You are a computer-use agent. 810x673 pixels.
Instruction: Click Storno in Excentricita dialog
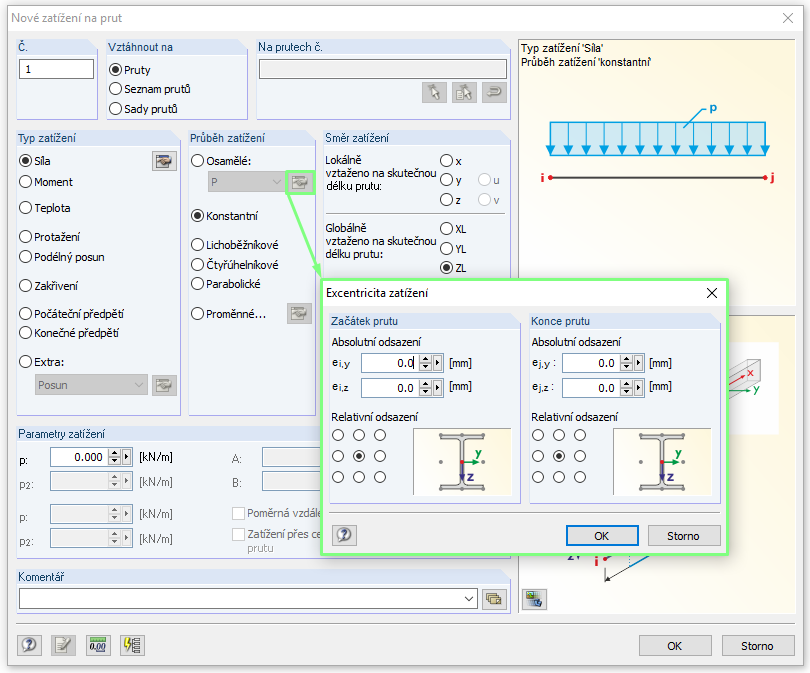coord(683,536)
